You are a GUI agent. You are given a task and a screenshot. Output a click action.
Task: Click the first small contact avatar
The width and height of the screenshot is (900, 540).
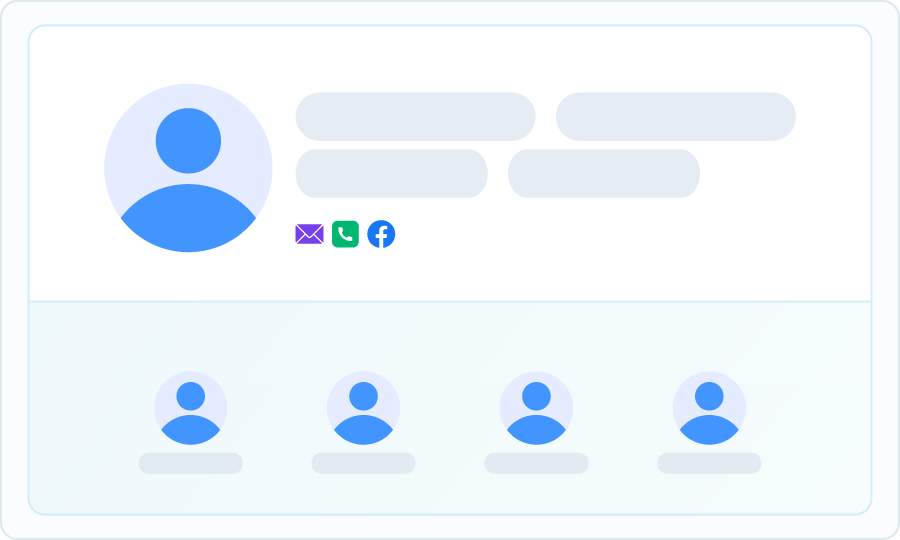click(x=191, y=408)
